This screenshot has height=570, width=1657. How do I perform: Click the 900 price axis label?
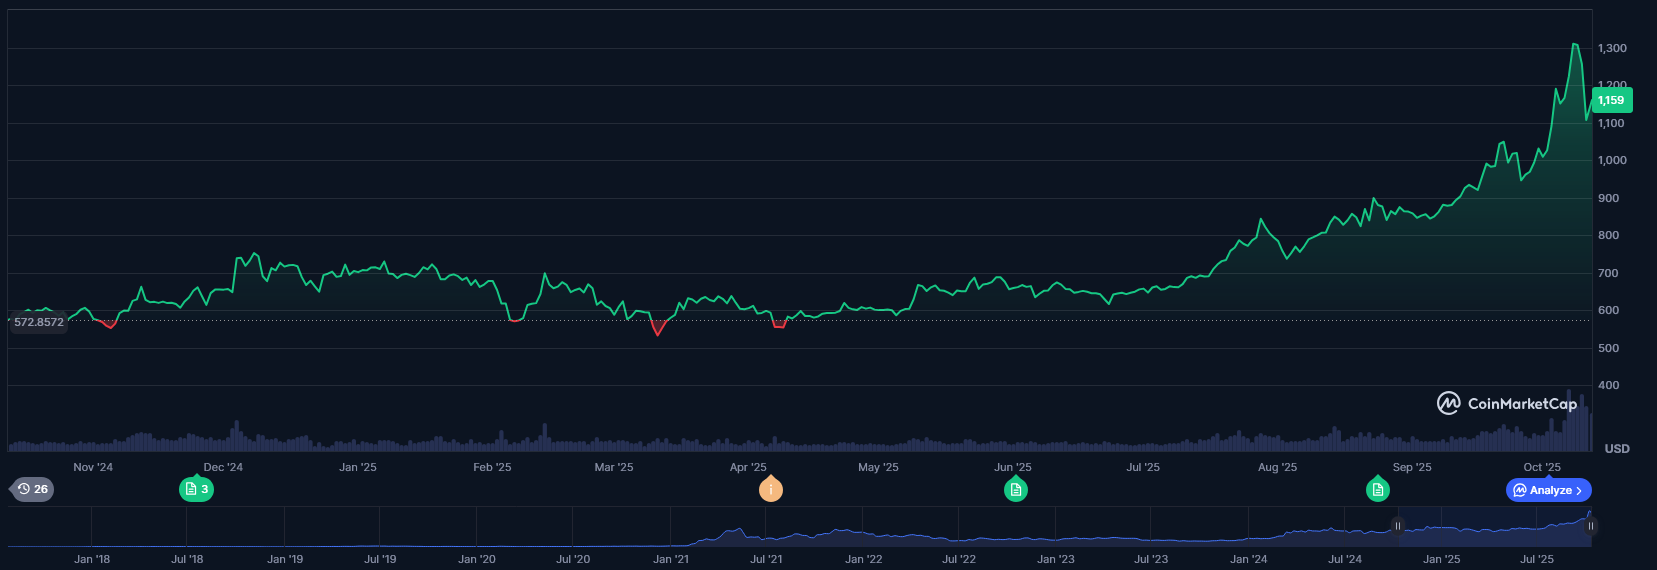(1608, 198)
